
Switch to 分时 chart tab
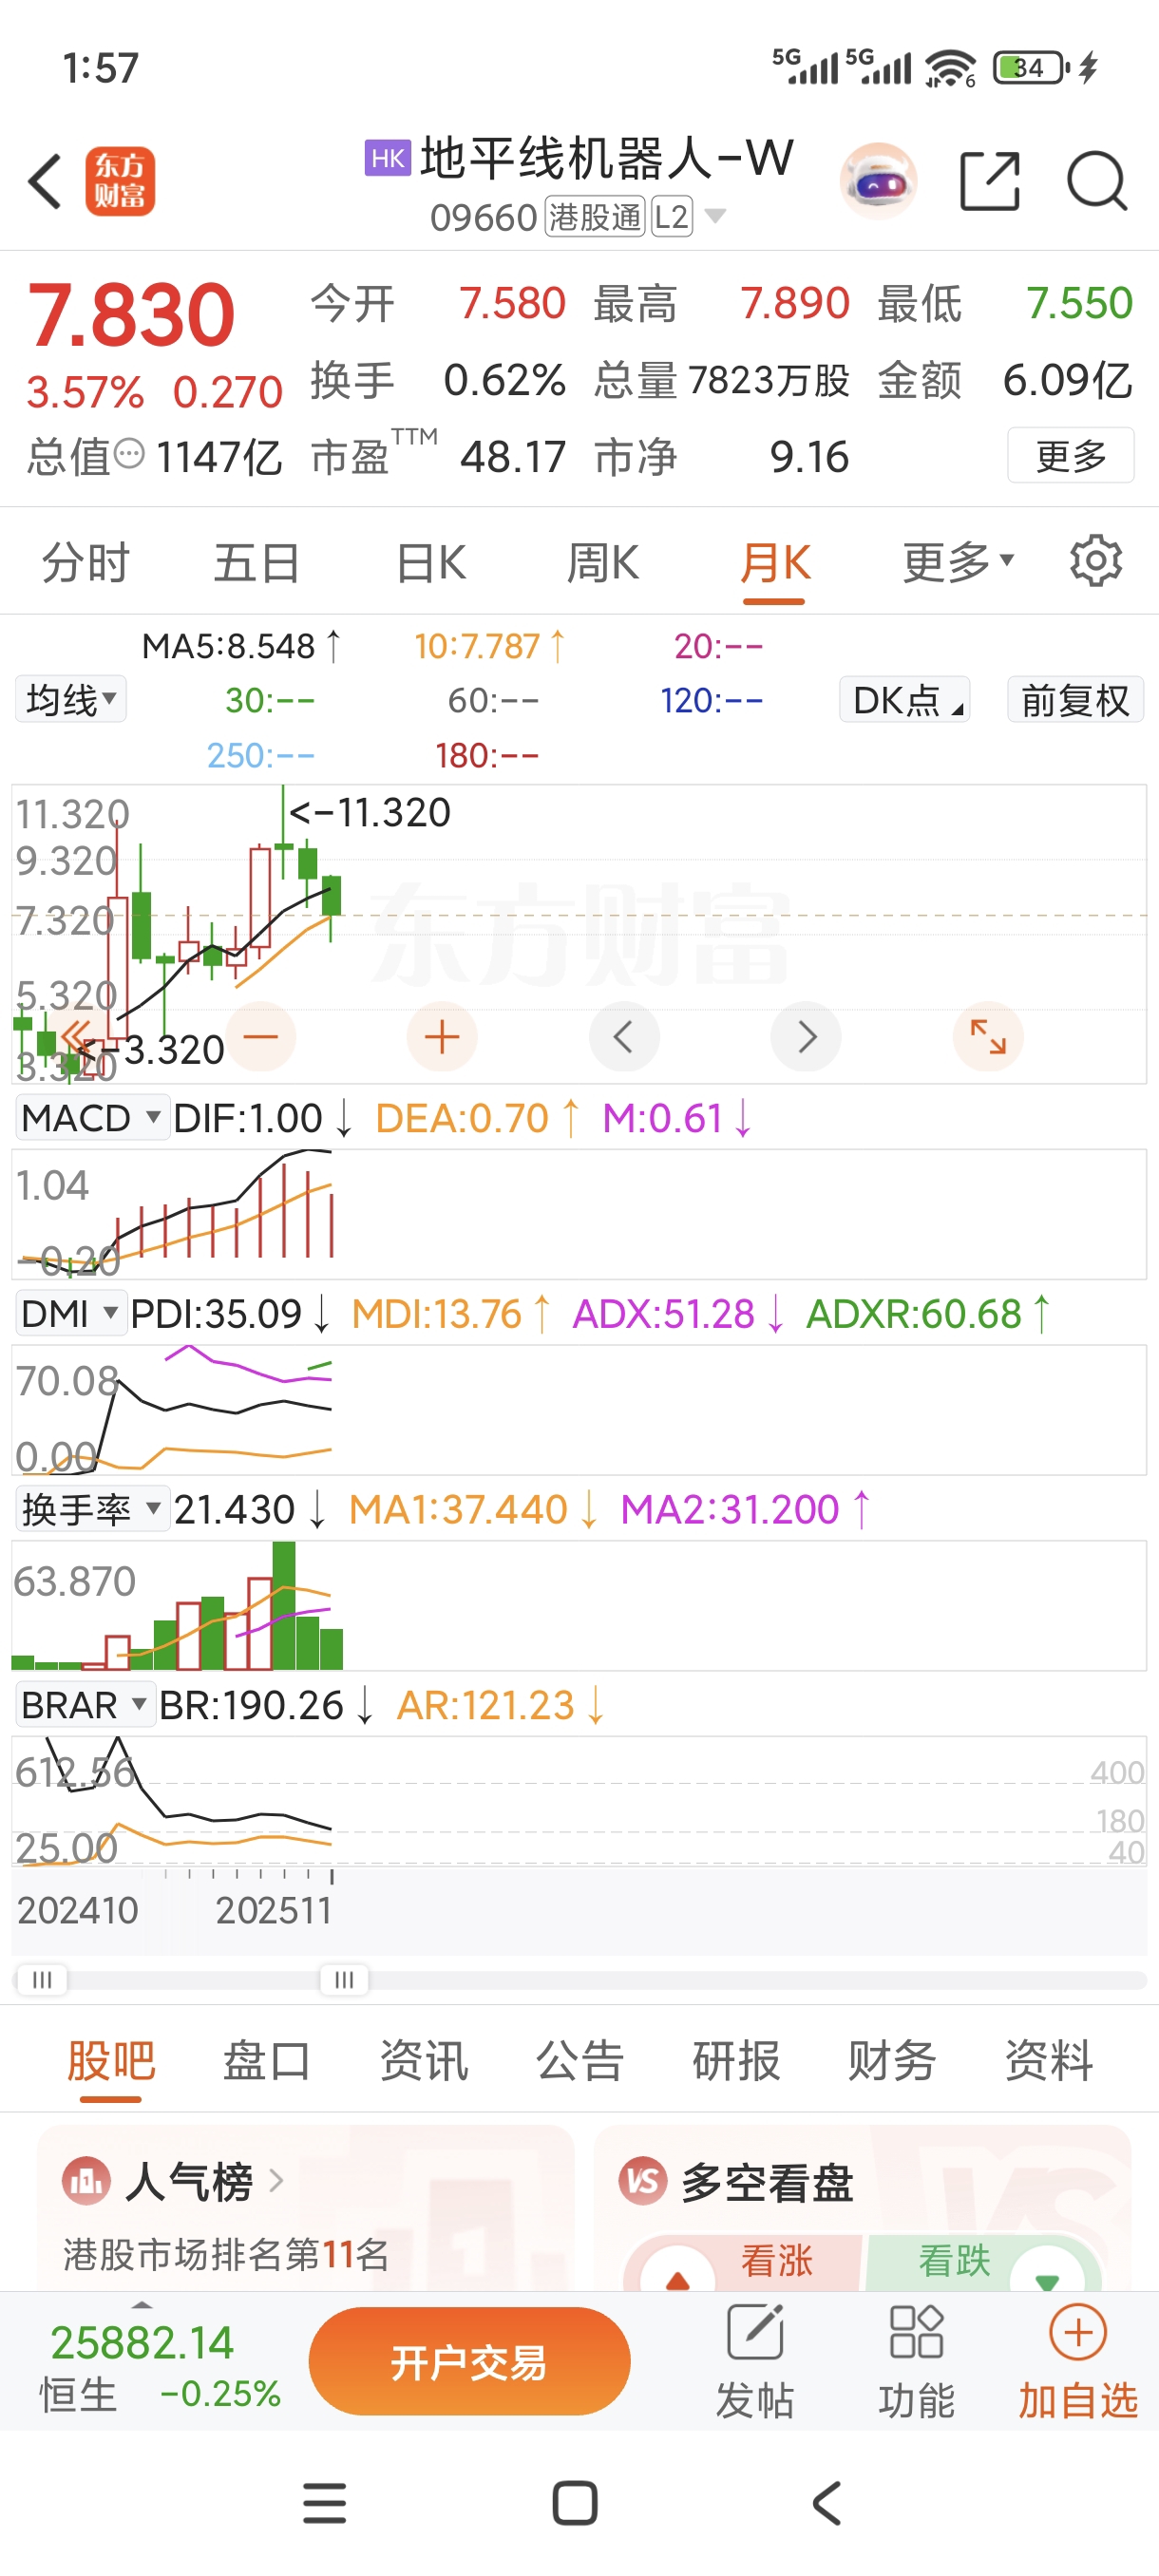pos(86,562)
